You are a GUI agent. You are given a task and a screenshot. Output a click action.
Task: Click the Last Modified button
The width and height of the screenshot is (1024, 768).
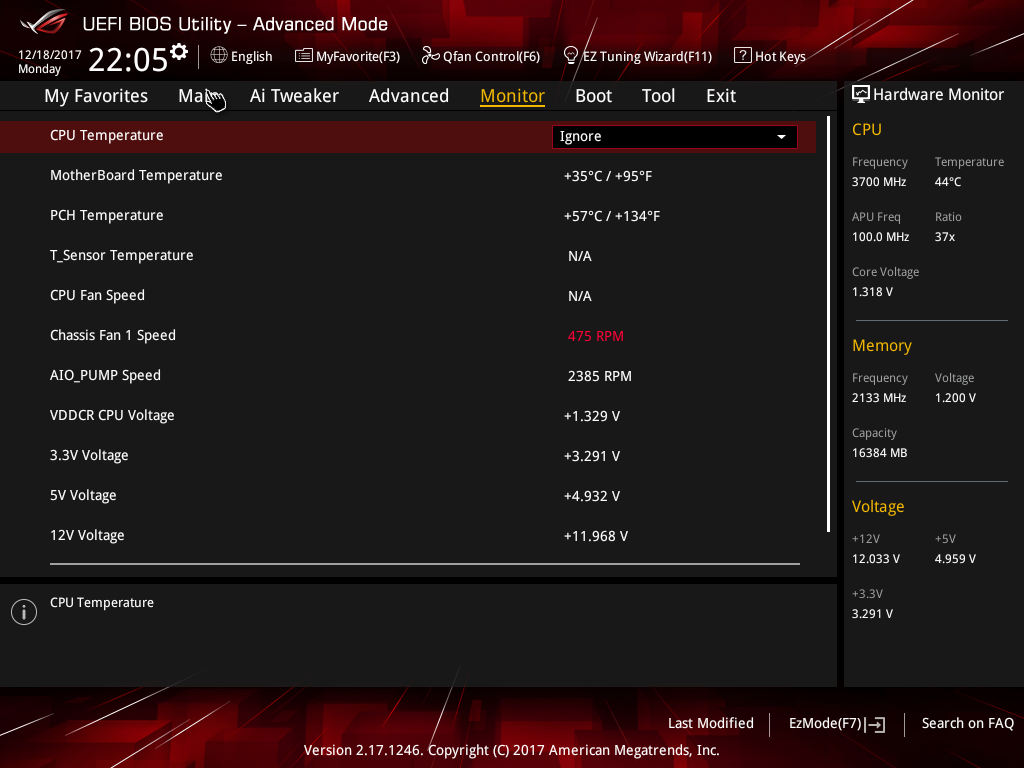(x=711, y=724)
